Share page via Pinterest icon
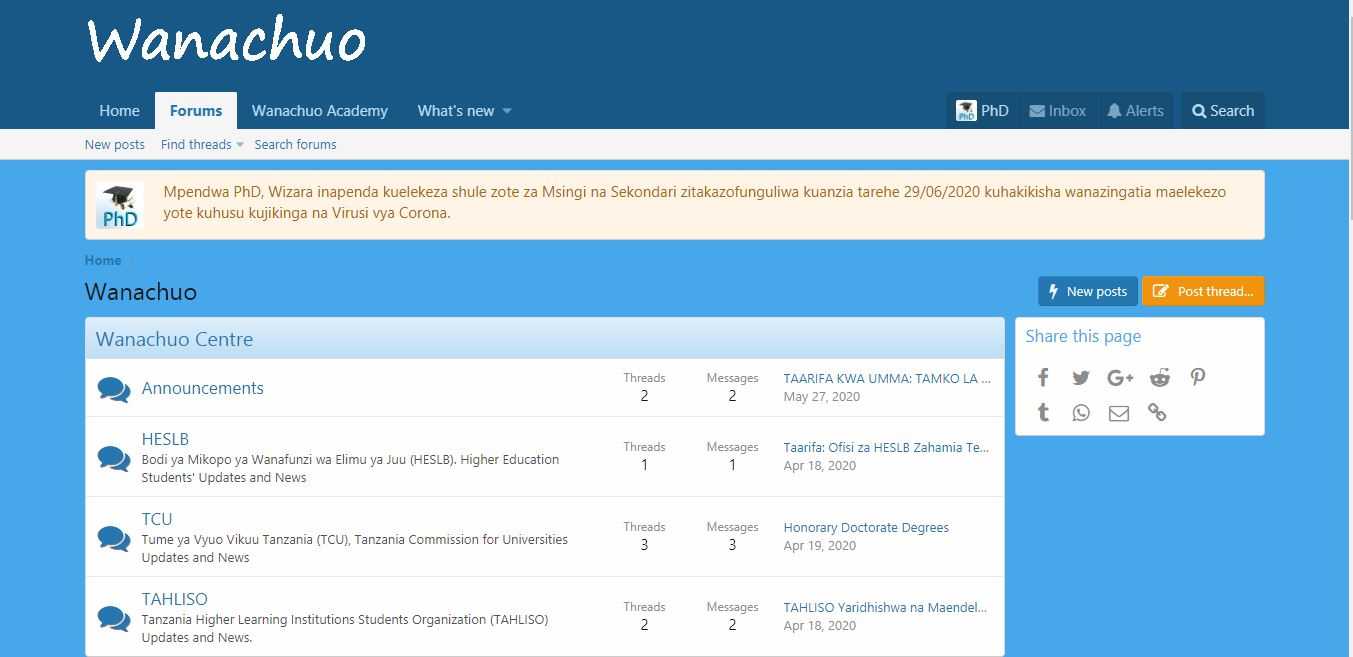Image resolution: width=1353 pixels, height=657 pixels. point(1198,377)
